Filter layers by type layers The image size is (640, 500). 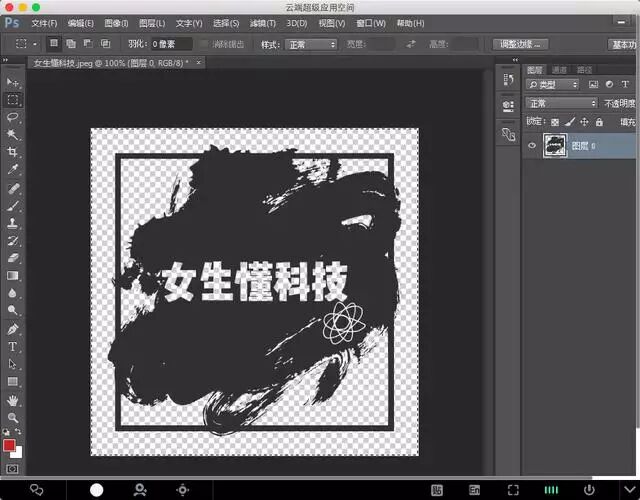pyautogui.click(x=625, y=84)
